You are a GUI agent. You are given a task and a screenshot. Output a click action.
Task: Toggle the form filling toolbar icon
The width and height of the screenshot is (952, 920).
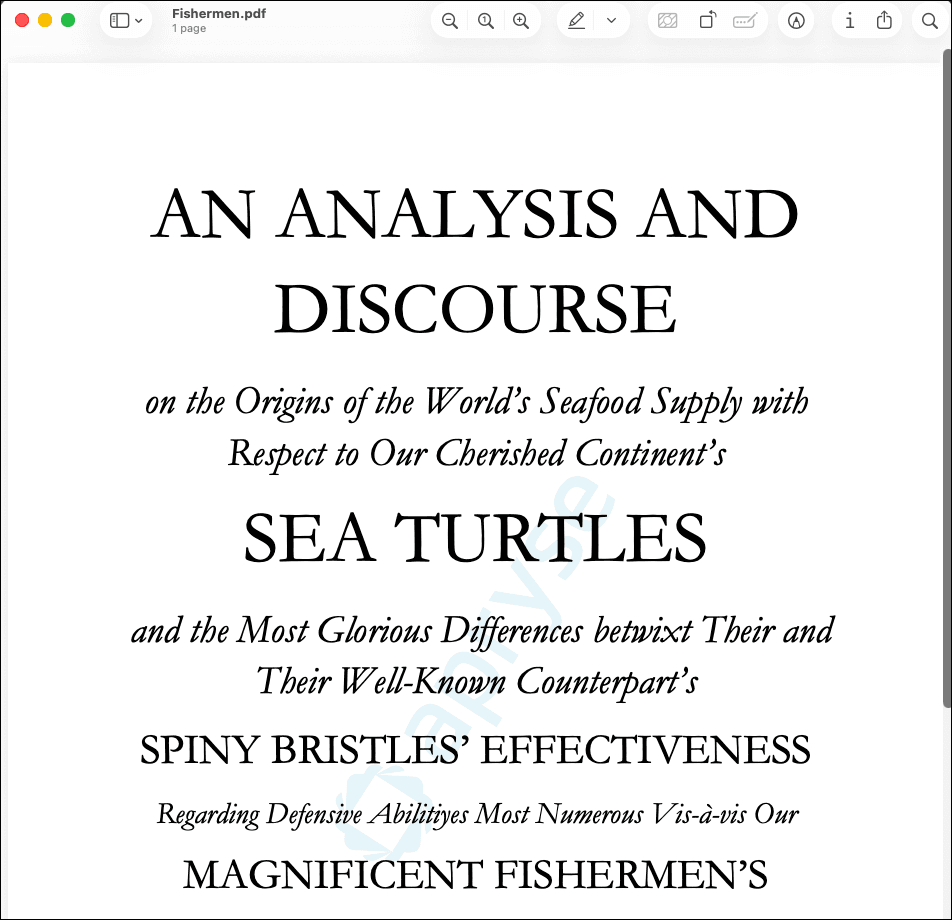tap(744, 21)
